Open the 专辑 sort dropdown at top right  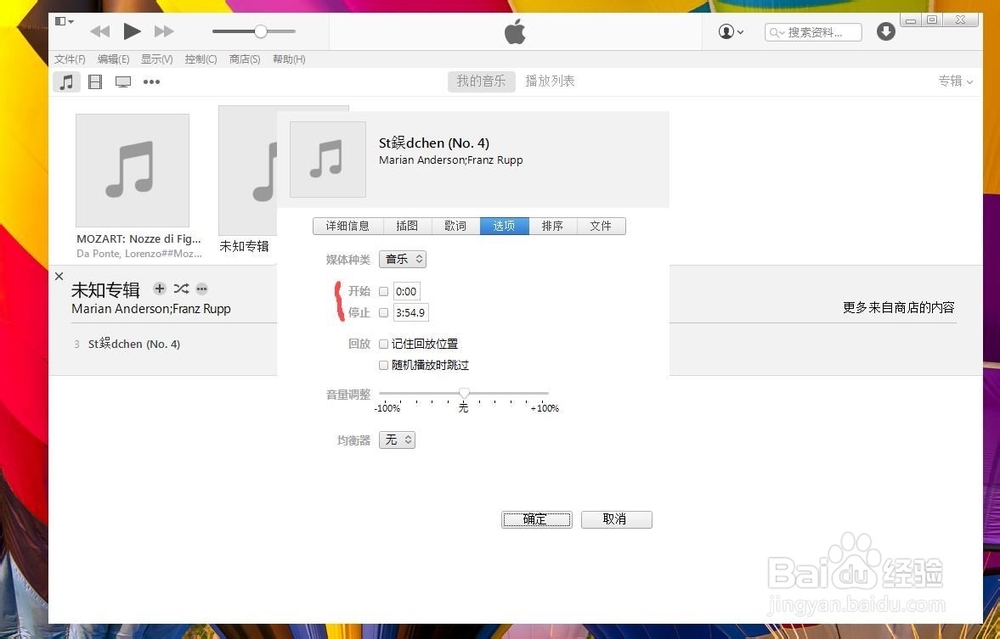pos(953,81)
